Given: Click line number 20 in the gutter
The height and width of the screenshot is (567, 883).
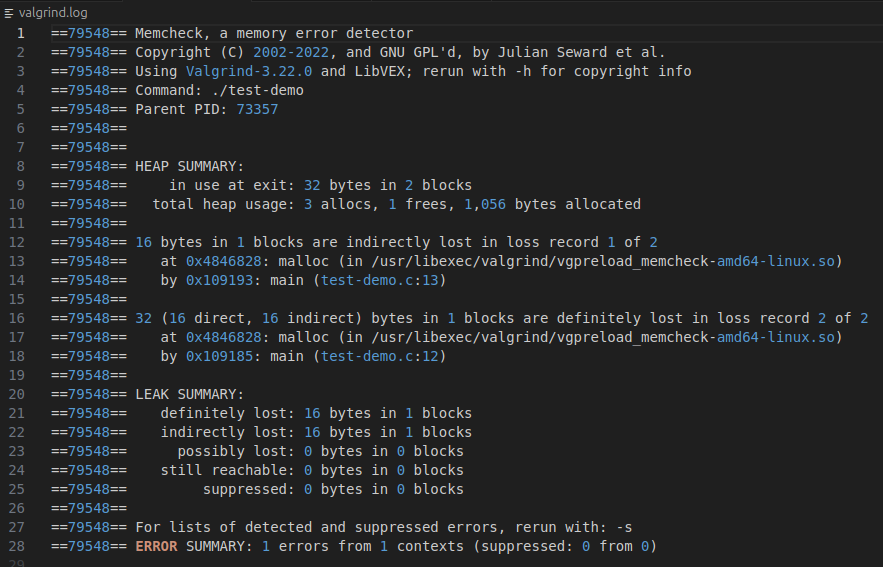Looking at the screenshot, I should [x=16, y=394].
